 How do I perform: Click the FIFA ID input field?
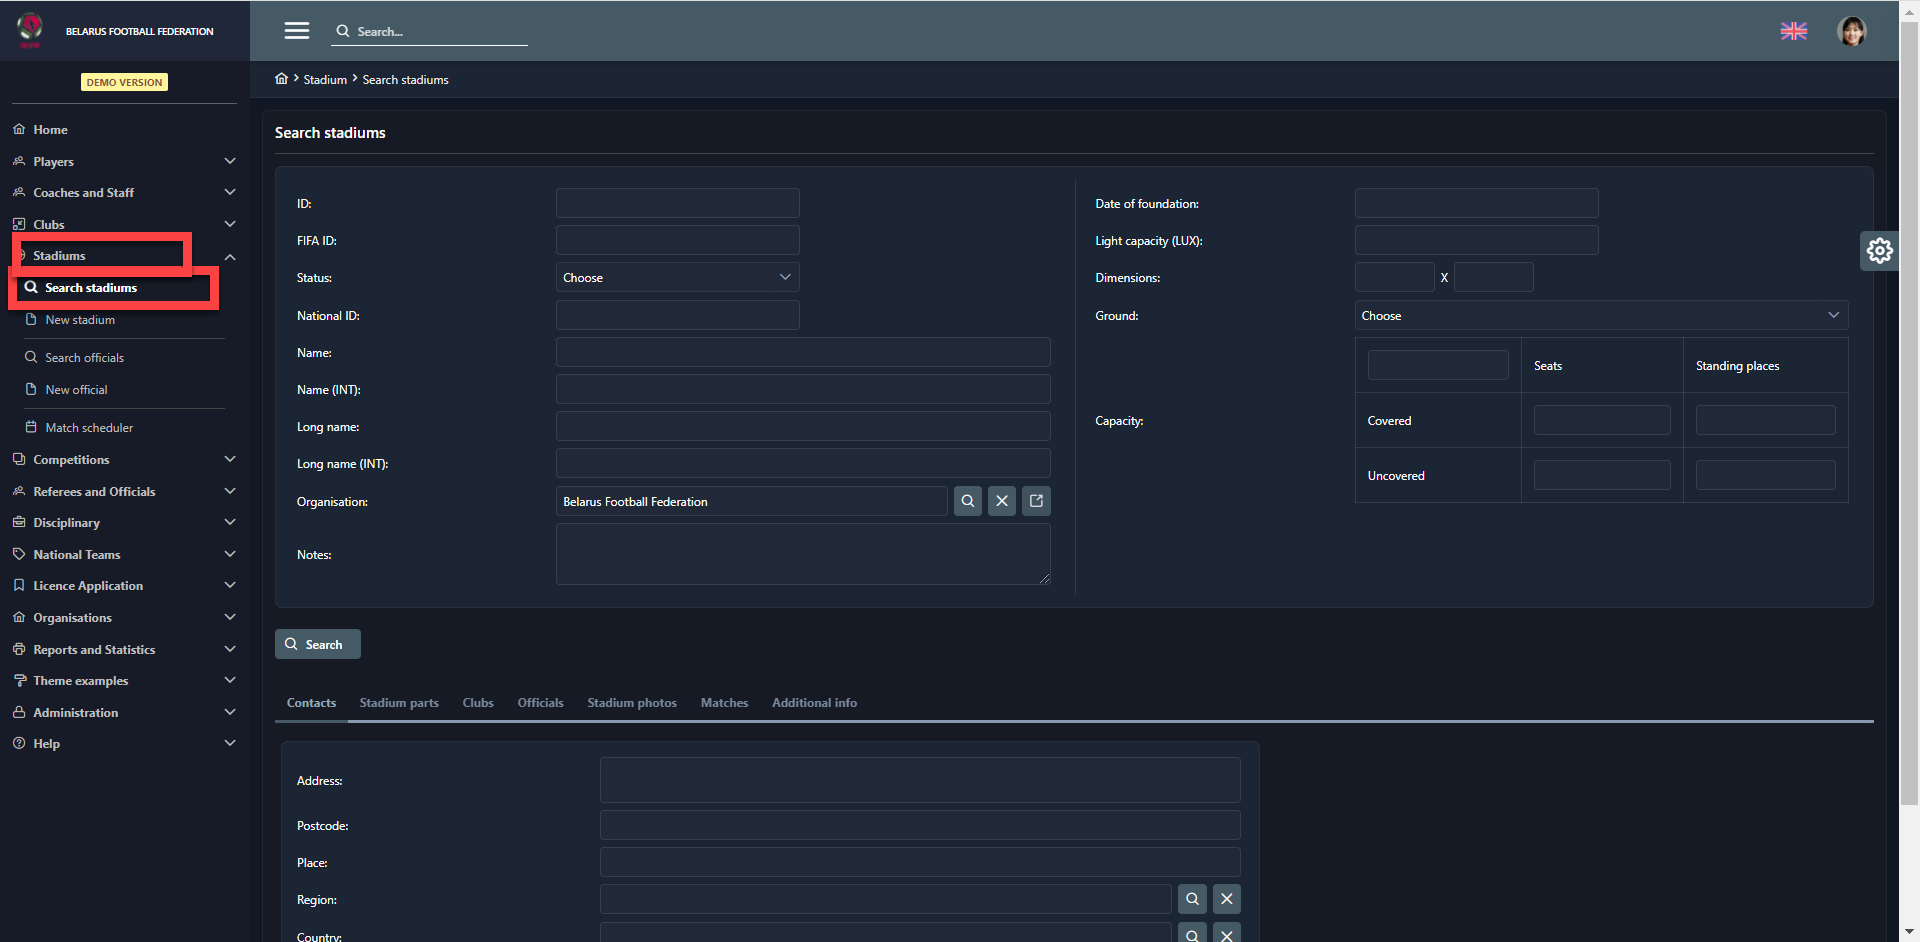677,241
